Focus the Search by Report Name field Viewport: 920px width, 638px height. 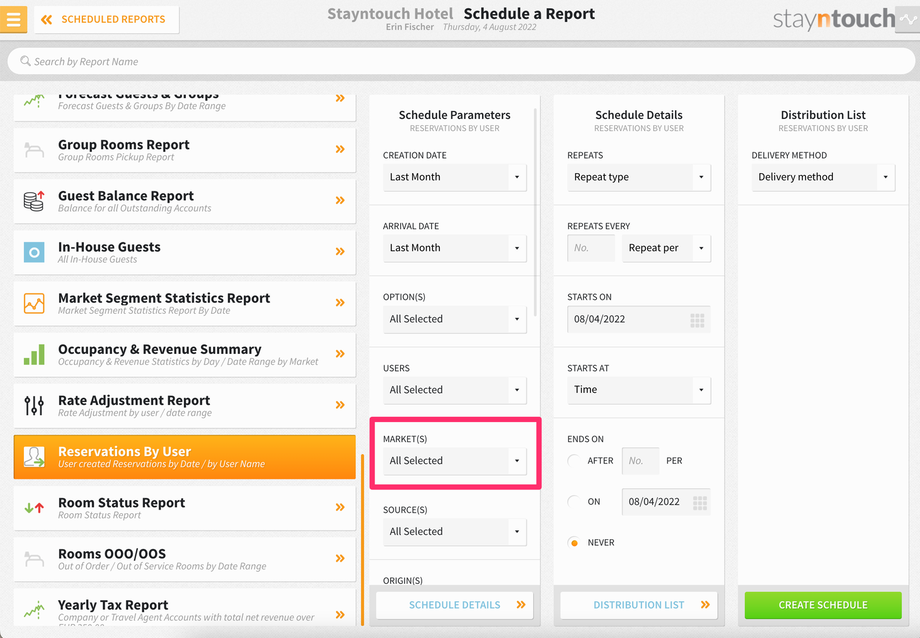(x=461, y=61)
